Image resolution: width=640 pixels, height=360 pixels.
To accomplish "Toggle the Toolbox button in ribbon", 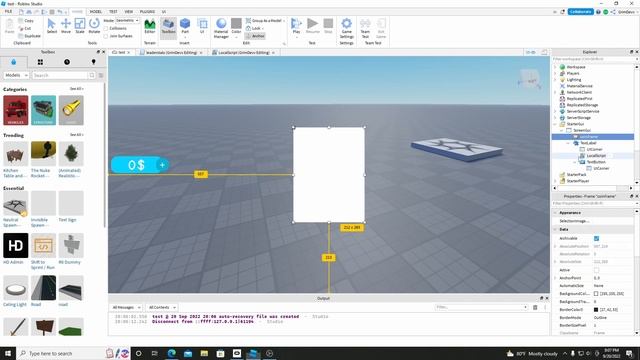I will point(168,27).
